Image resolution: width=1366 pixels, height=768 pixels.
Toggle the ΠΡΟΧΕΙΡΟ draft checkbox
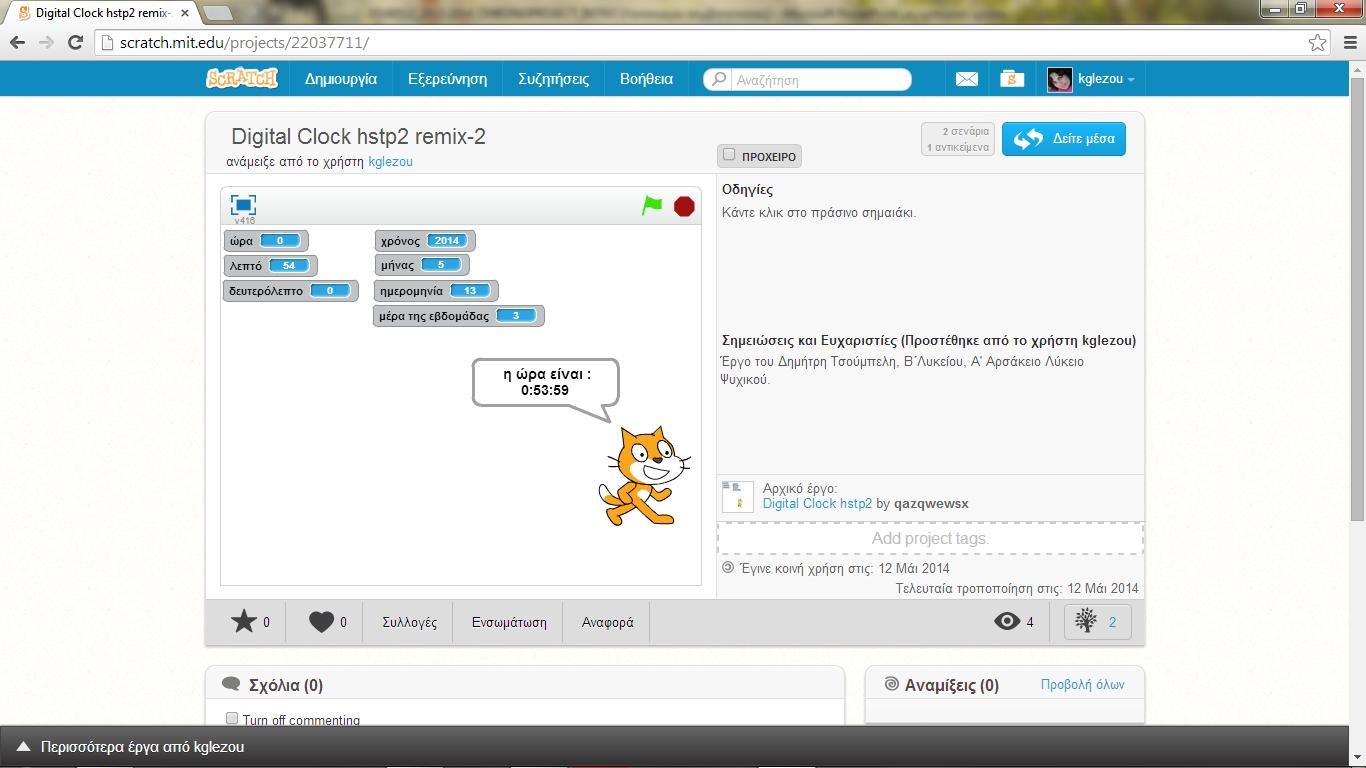pyautogui.click(x=729, y=155)
